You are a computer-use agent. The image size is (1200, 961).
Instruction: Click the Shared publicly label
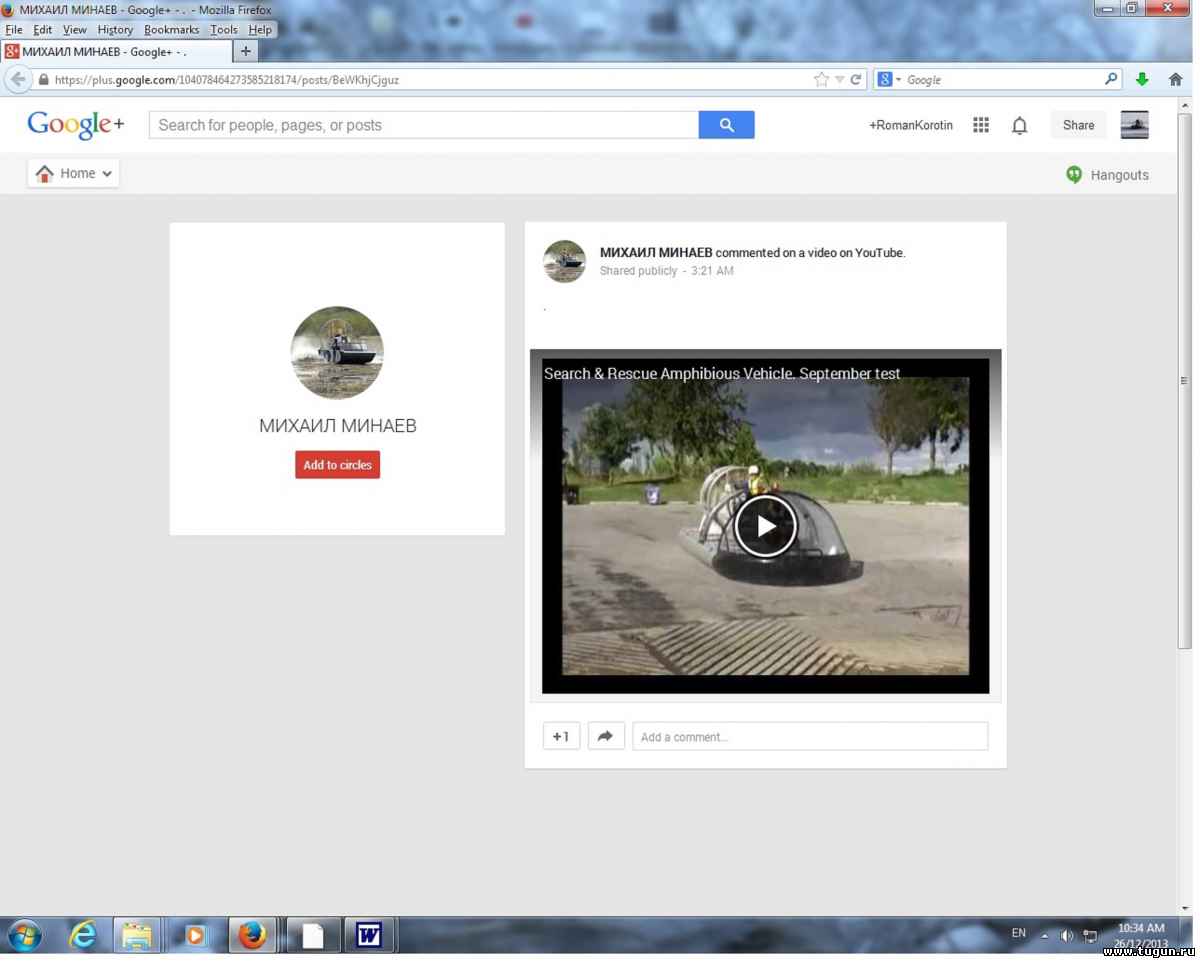click(x=639, y=271)
